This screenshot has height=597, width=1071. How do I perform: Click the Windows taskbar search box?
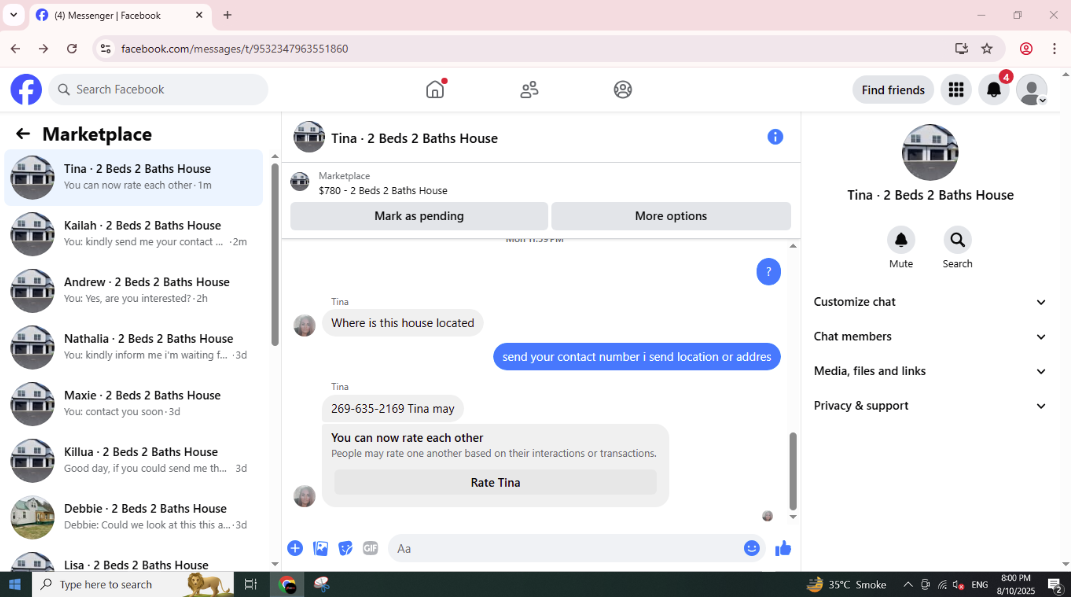point(133,584)
